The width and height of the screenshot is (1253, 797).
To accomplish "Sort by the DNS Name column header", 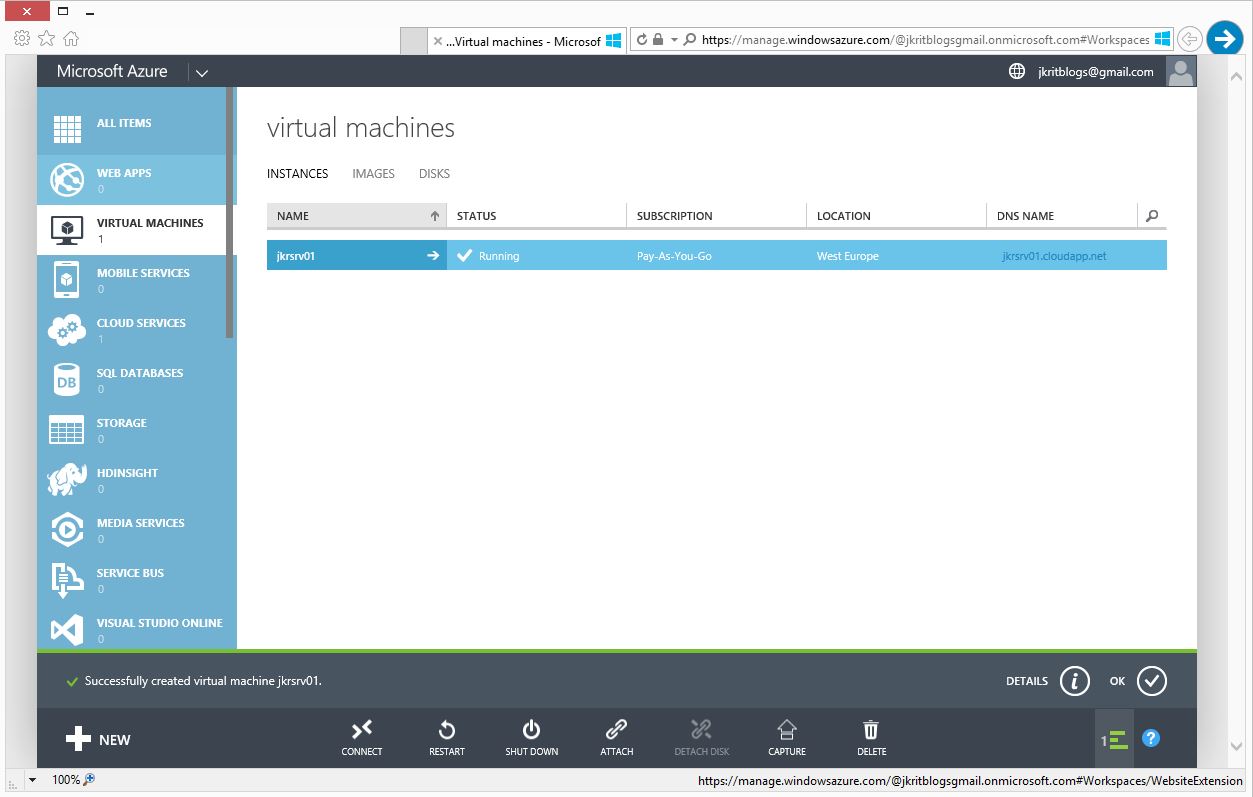I will pyautogui.click(x=1062, y=216).
